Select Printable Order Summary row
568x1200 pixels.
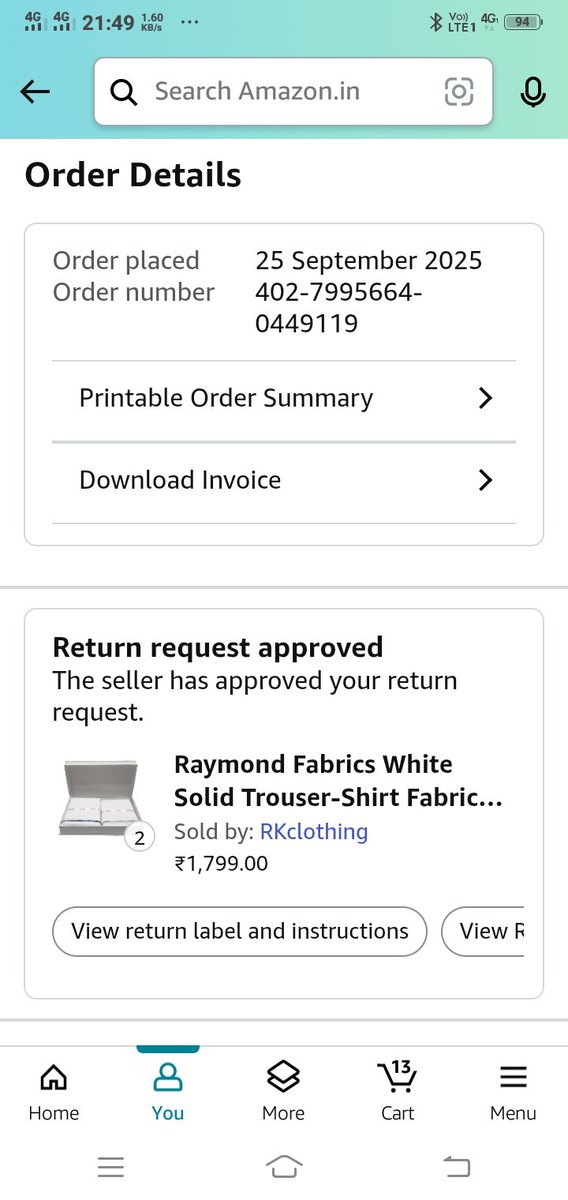click(284, 398)
